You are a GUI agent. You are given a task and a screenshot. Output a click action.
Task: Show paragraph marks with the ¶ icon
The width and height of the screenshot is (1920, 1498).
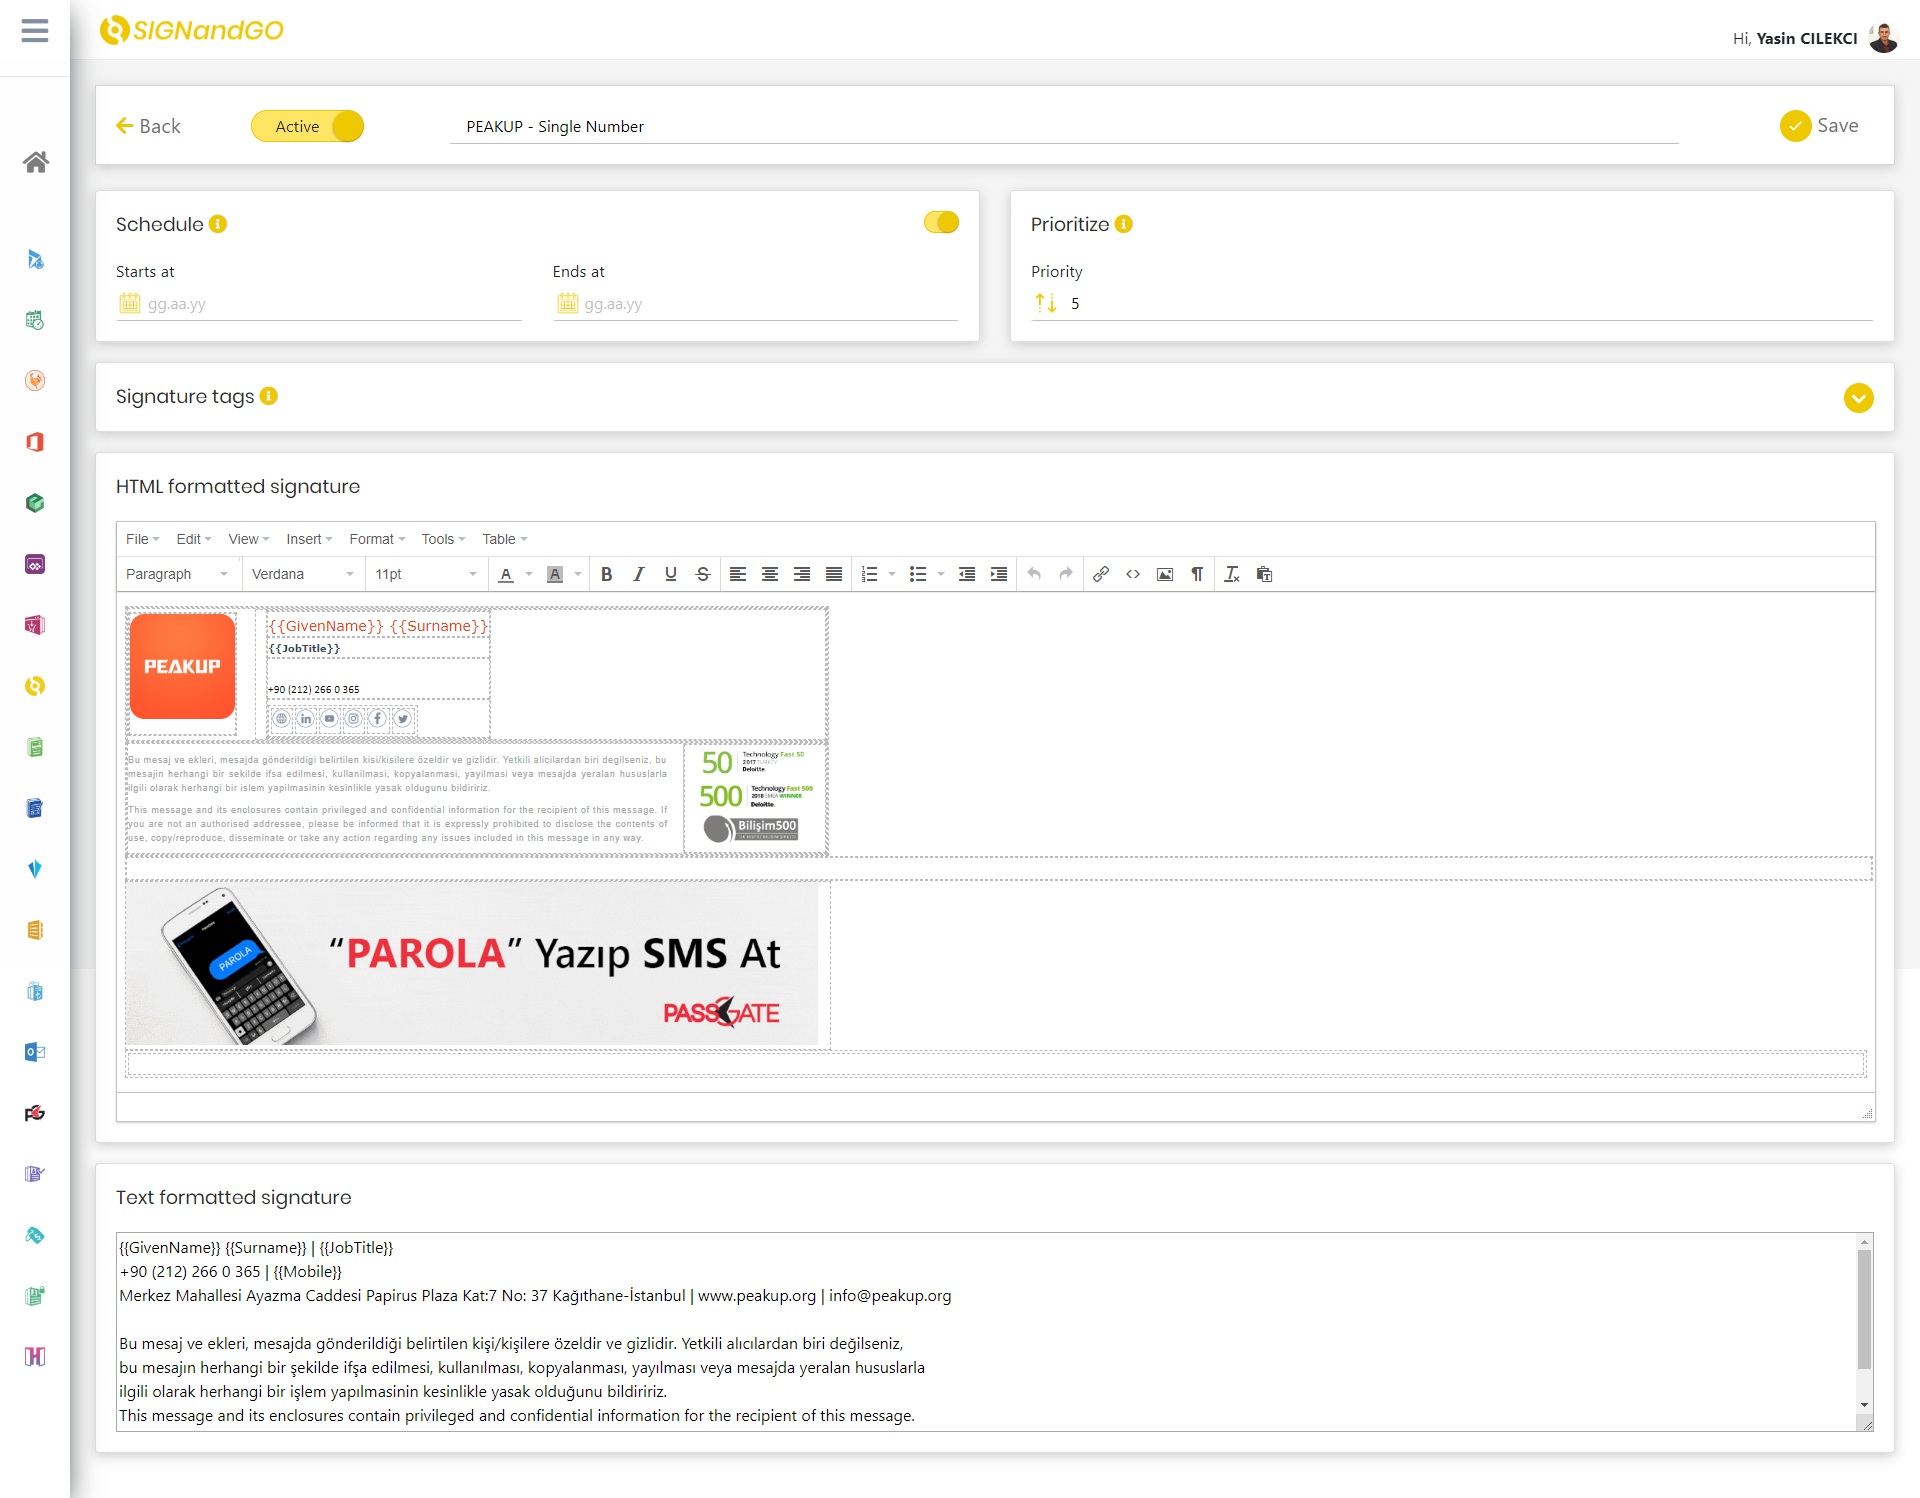[x=1198, y=574]
